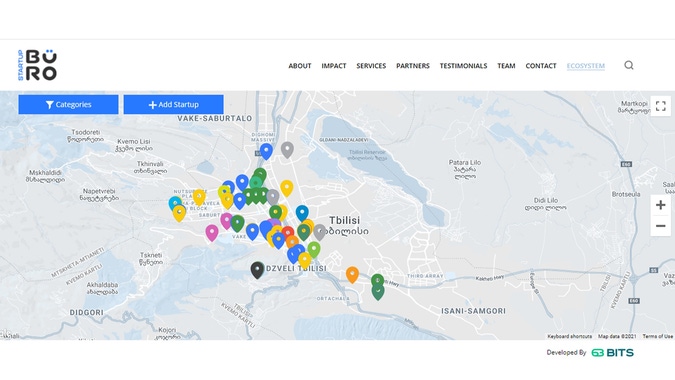Viewport: 675px width, 380px height.
Task: Select the orange pin near Third Array
Action: pos(352,275)
